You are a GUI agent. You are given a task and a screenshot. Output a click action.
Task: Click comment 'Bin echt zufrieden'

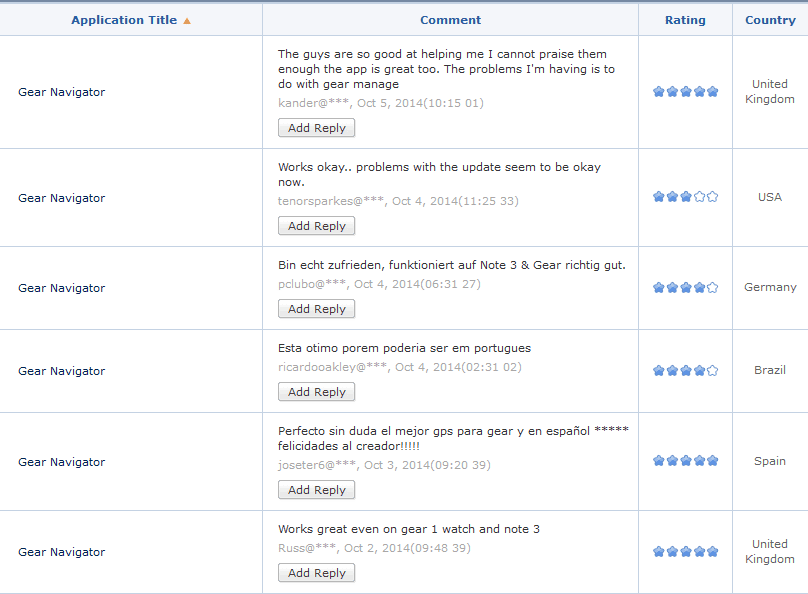tap(452, 265)
